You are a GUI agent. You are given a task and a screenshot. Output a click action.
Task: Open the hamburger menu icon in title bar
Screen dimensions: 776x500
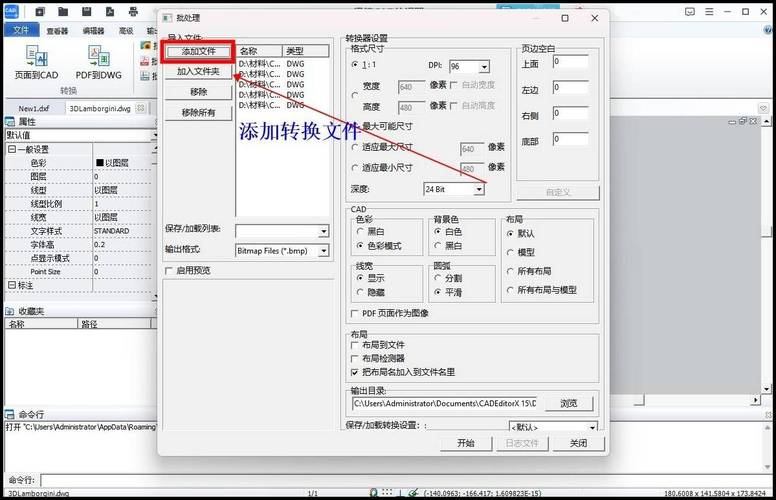pos(709,11)
